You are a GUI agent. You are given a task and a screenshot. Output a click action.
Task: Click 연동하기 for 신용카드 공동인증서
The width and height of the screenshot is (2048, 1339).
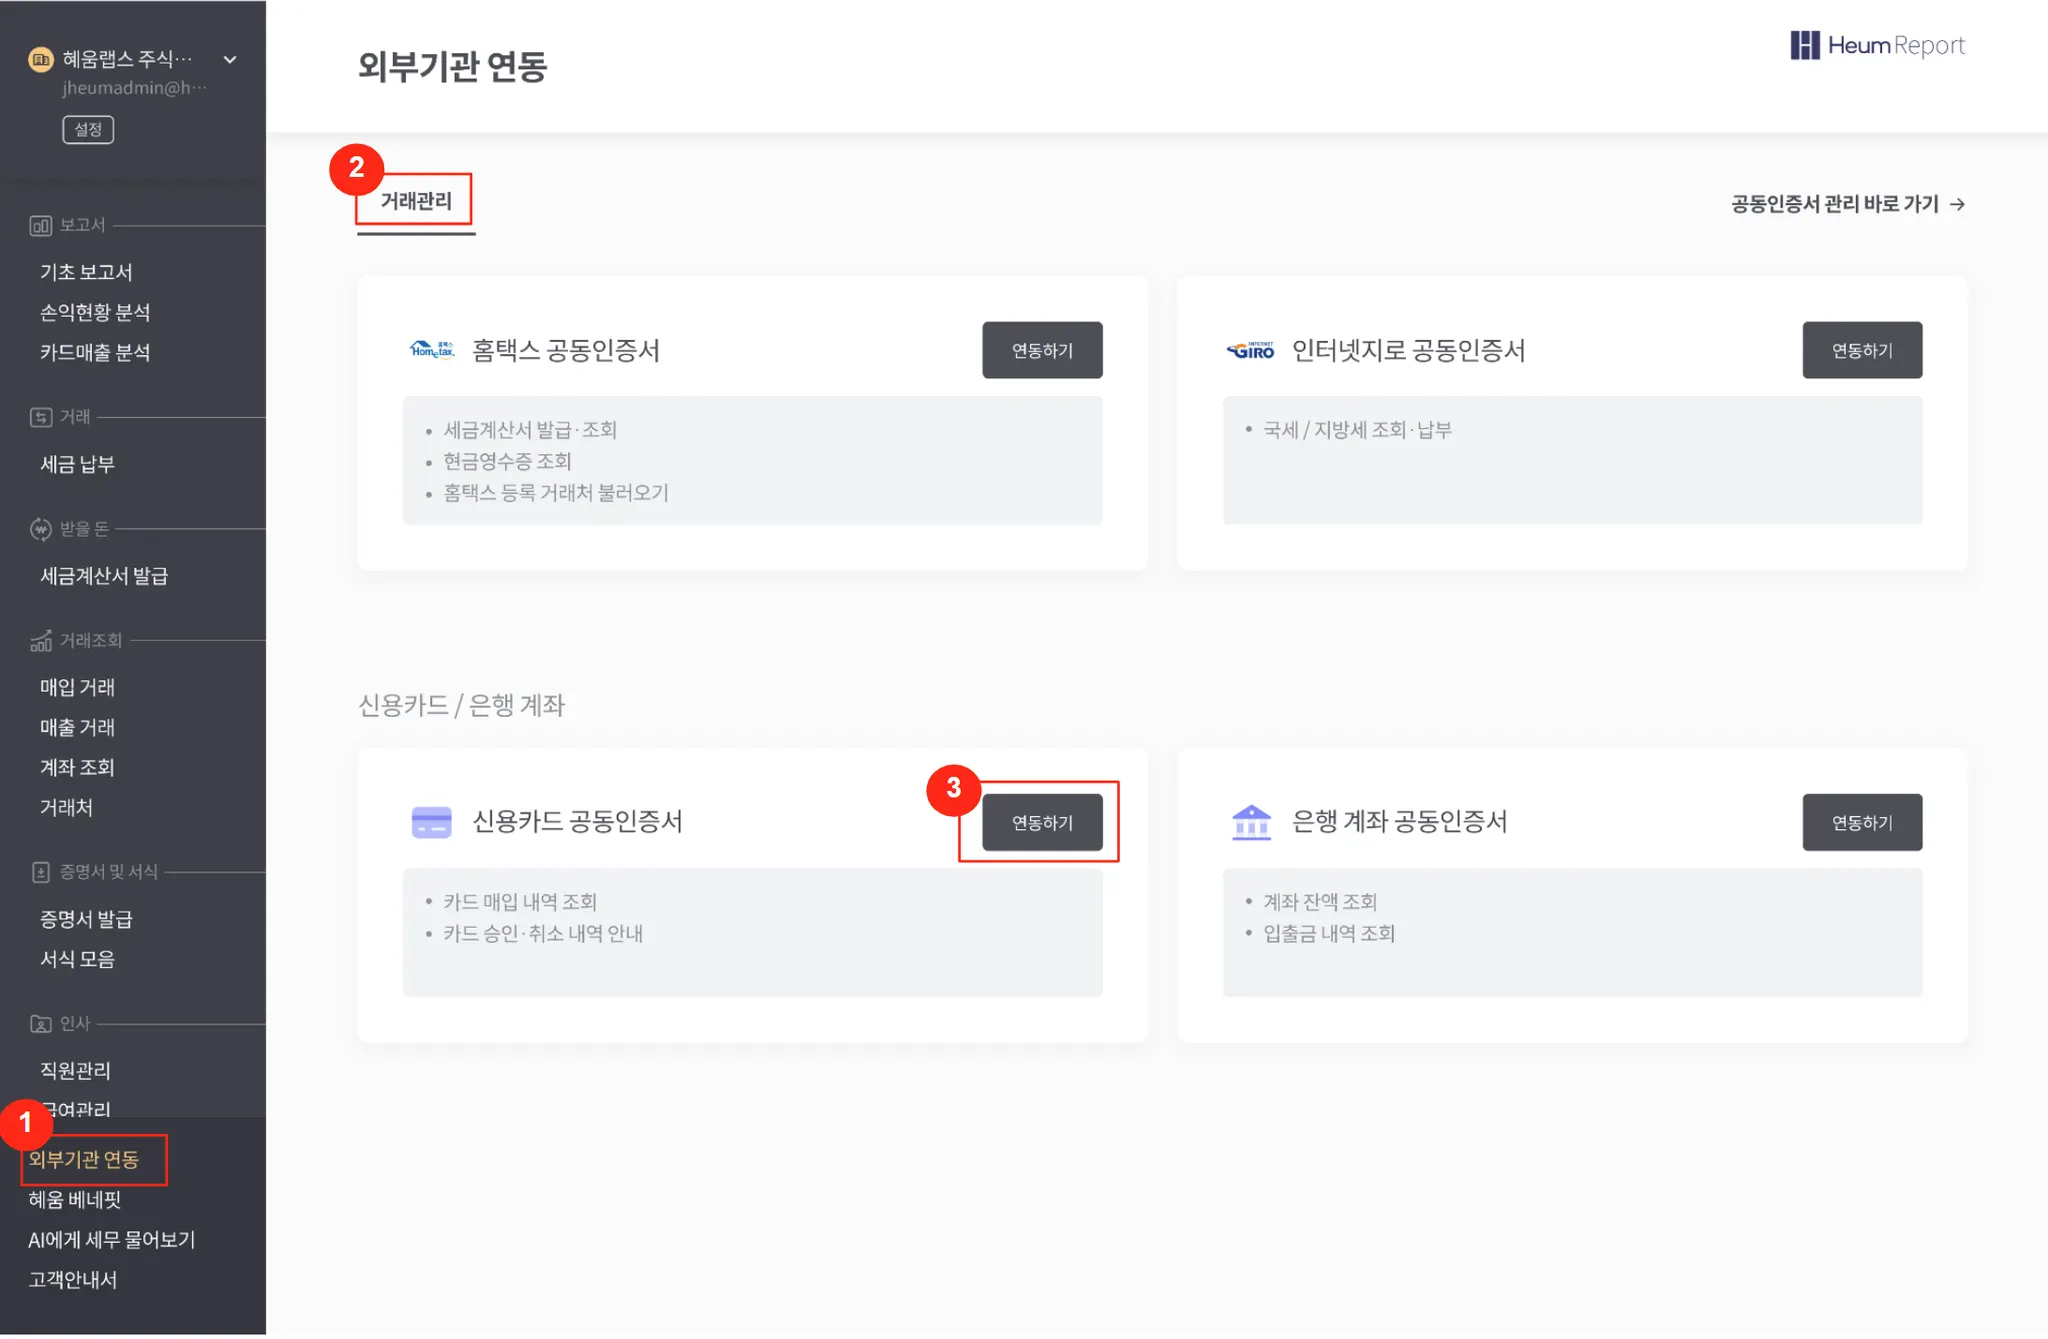(1042, 822)
